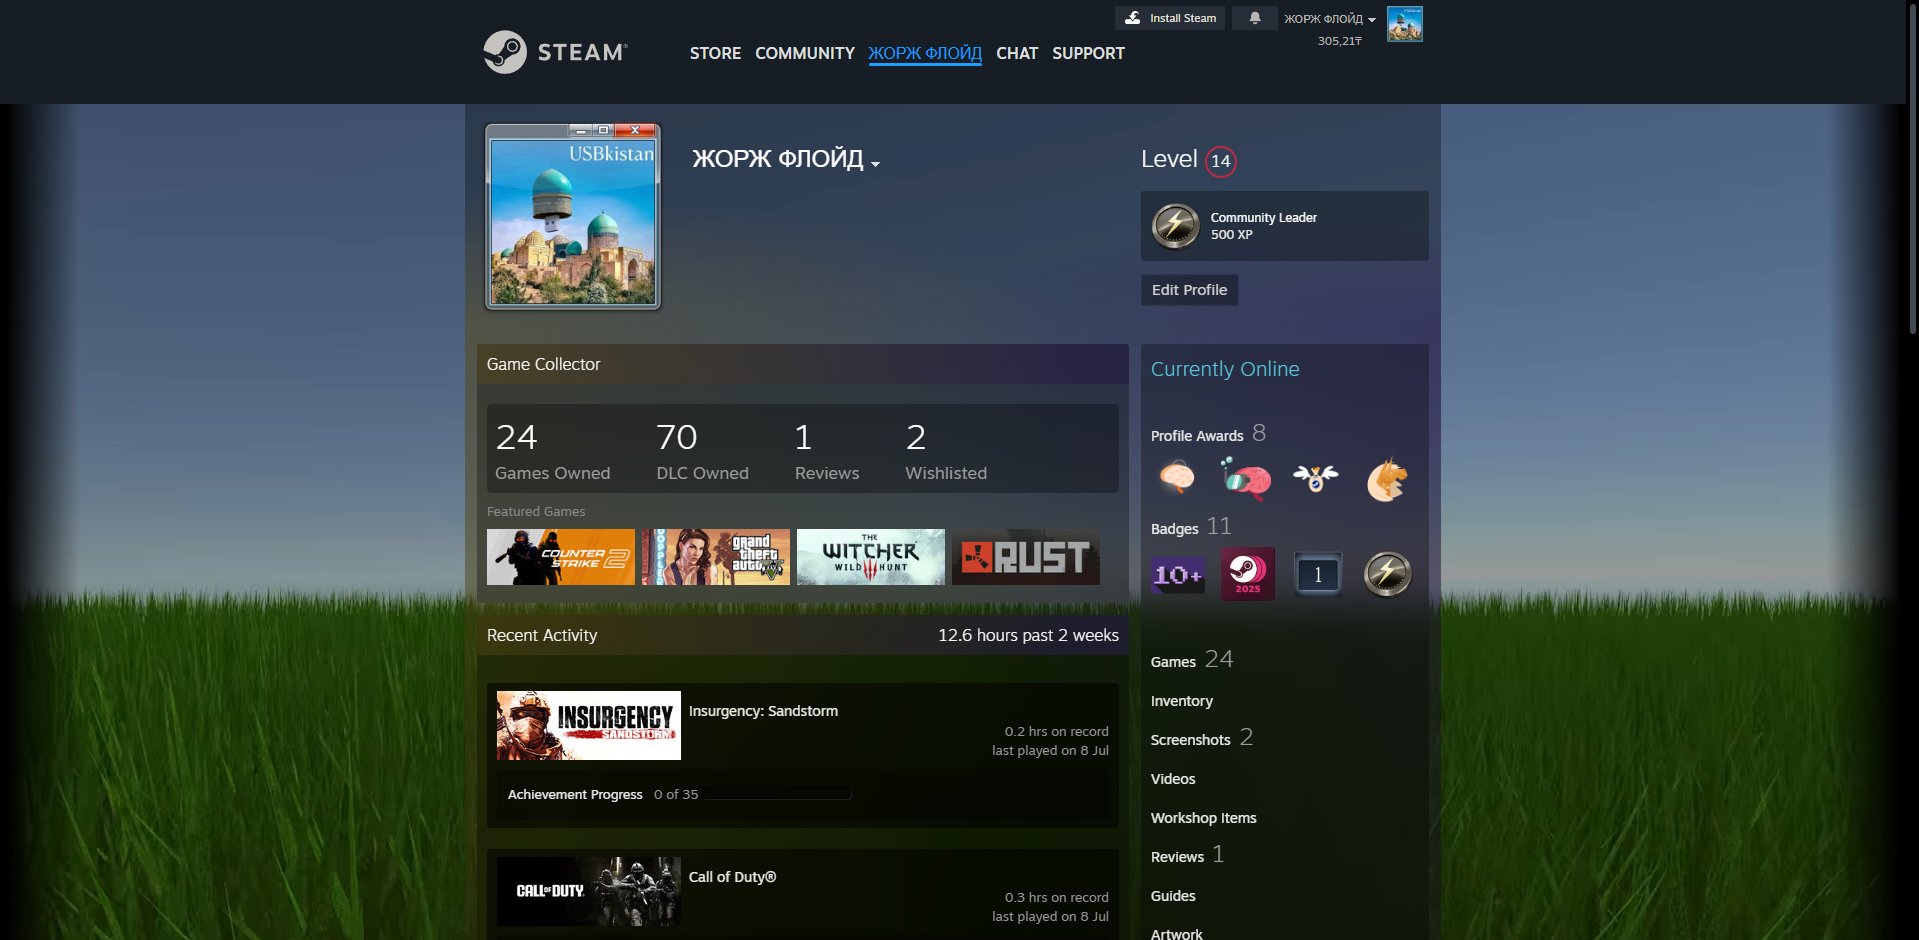This screenshot has height=940, width=1919.
Task: Open the Counter-Strike 2 featured game thumbnail
Action: point(560,557)
